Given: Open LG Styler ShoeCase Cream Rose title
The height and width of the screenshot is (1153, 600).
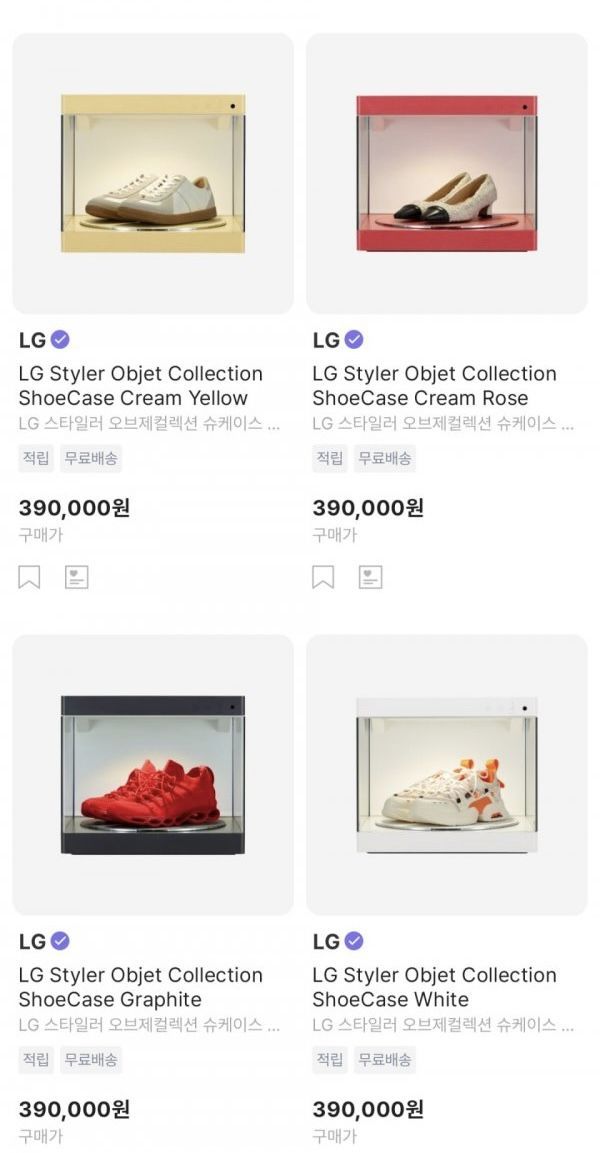Looking at the screenshot, I should click(x=434, y=386).
